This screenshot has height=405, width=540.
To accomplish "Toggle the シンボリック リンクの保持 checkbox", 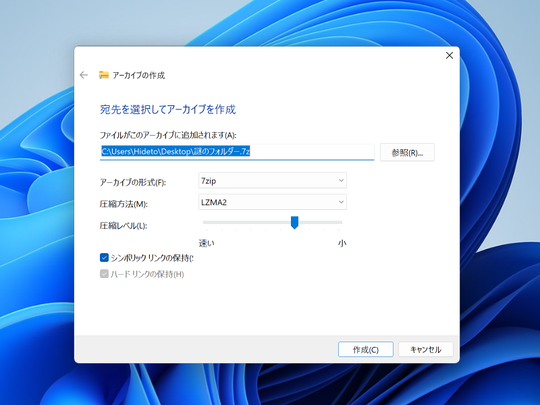I will [x=104, y=258].
